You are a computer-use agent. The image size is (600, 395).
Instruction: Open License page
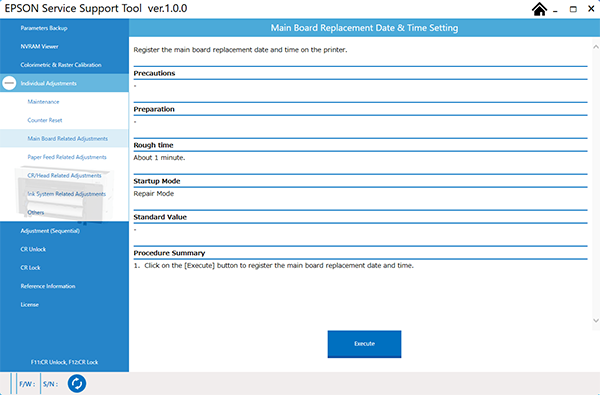coord(64,305)
